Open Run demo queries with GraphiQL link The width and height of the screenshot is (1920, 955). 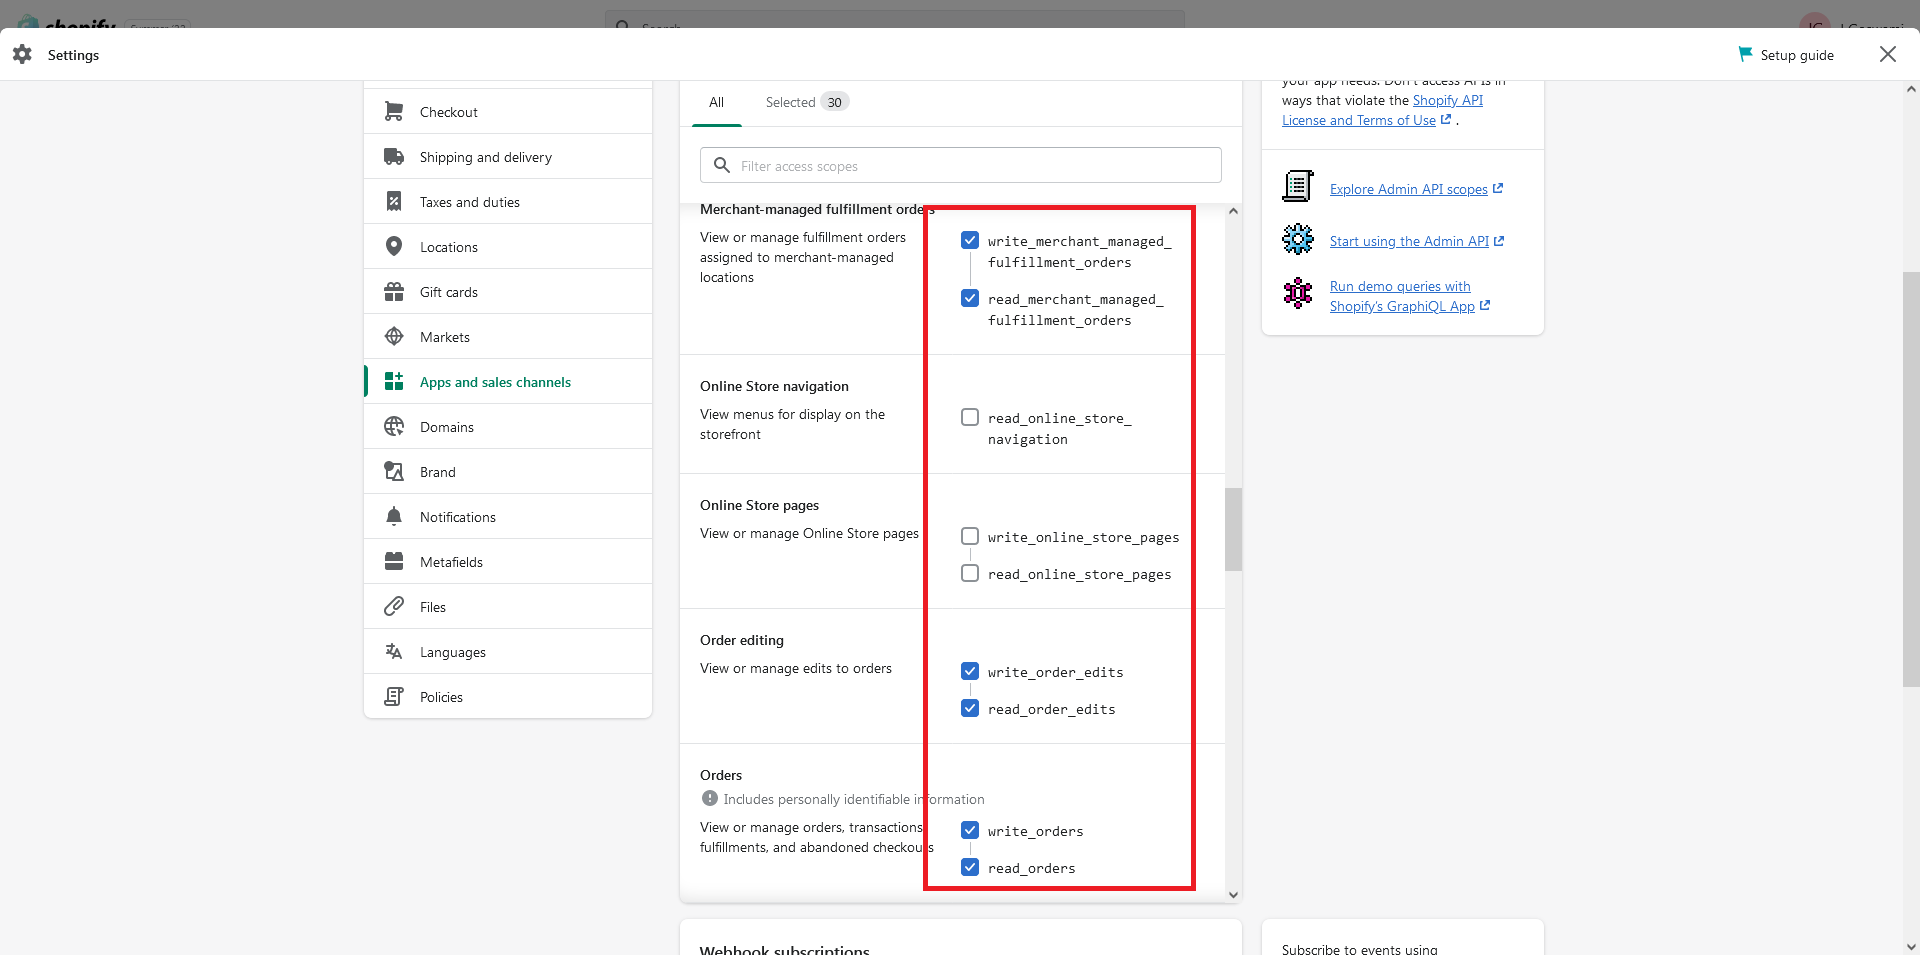point(1409,296)
